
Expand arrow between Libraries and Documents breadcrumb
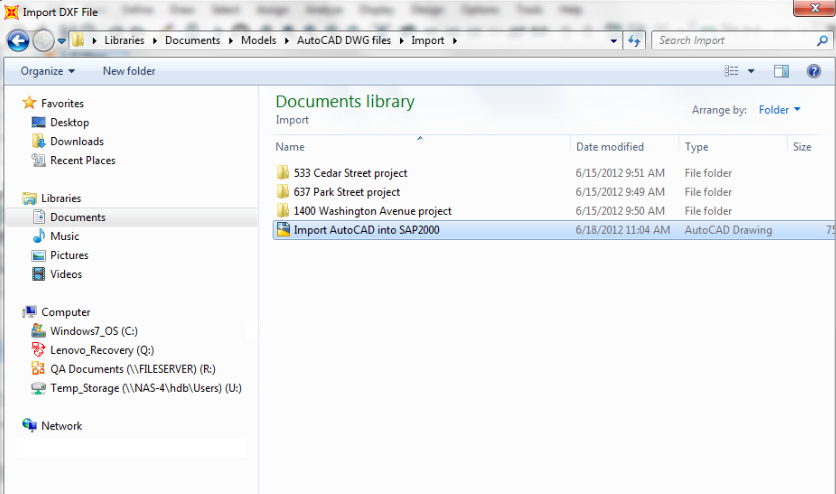155,41
